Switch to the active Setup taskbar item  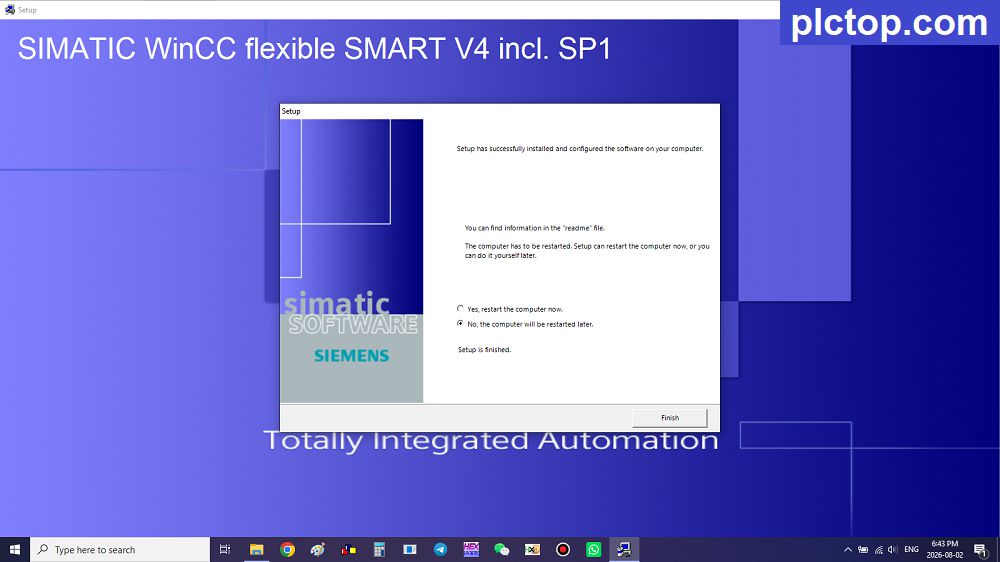[624, 549]
